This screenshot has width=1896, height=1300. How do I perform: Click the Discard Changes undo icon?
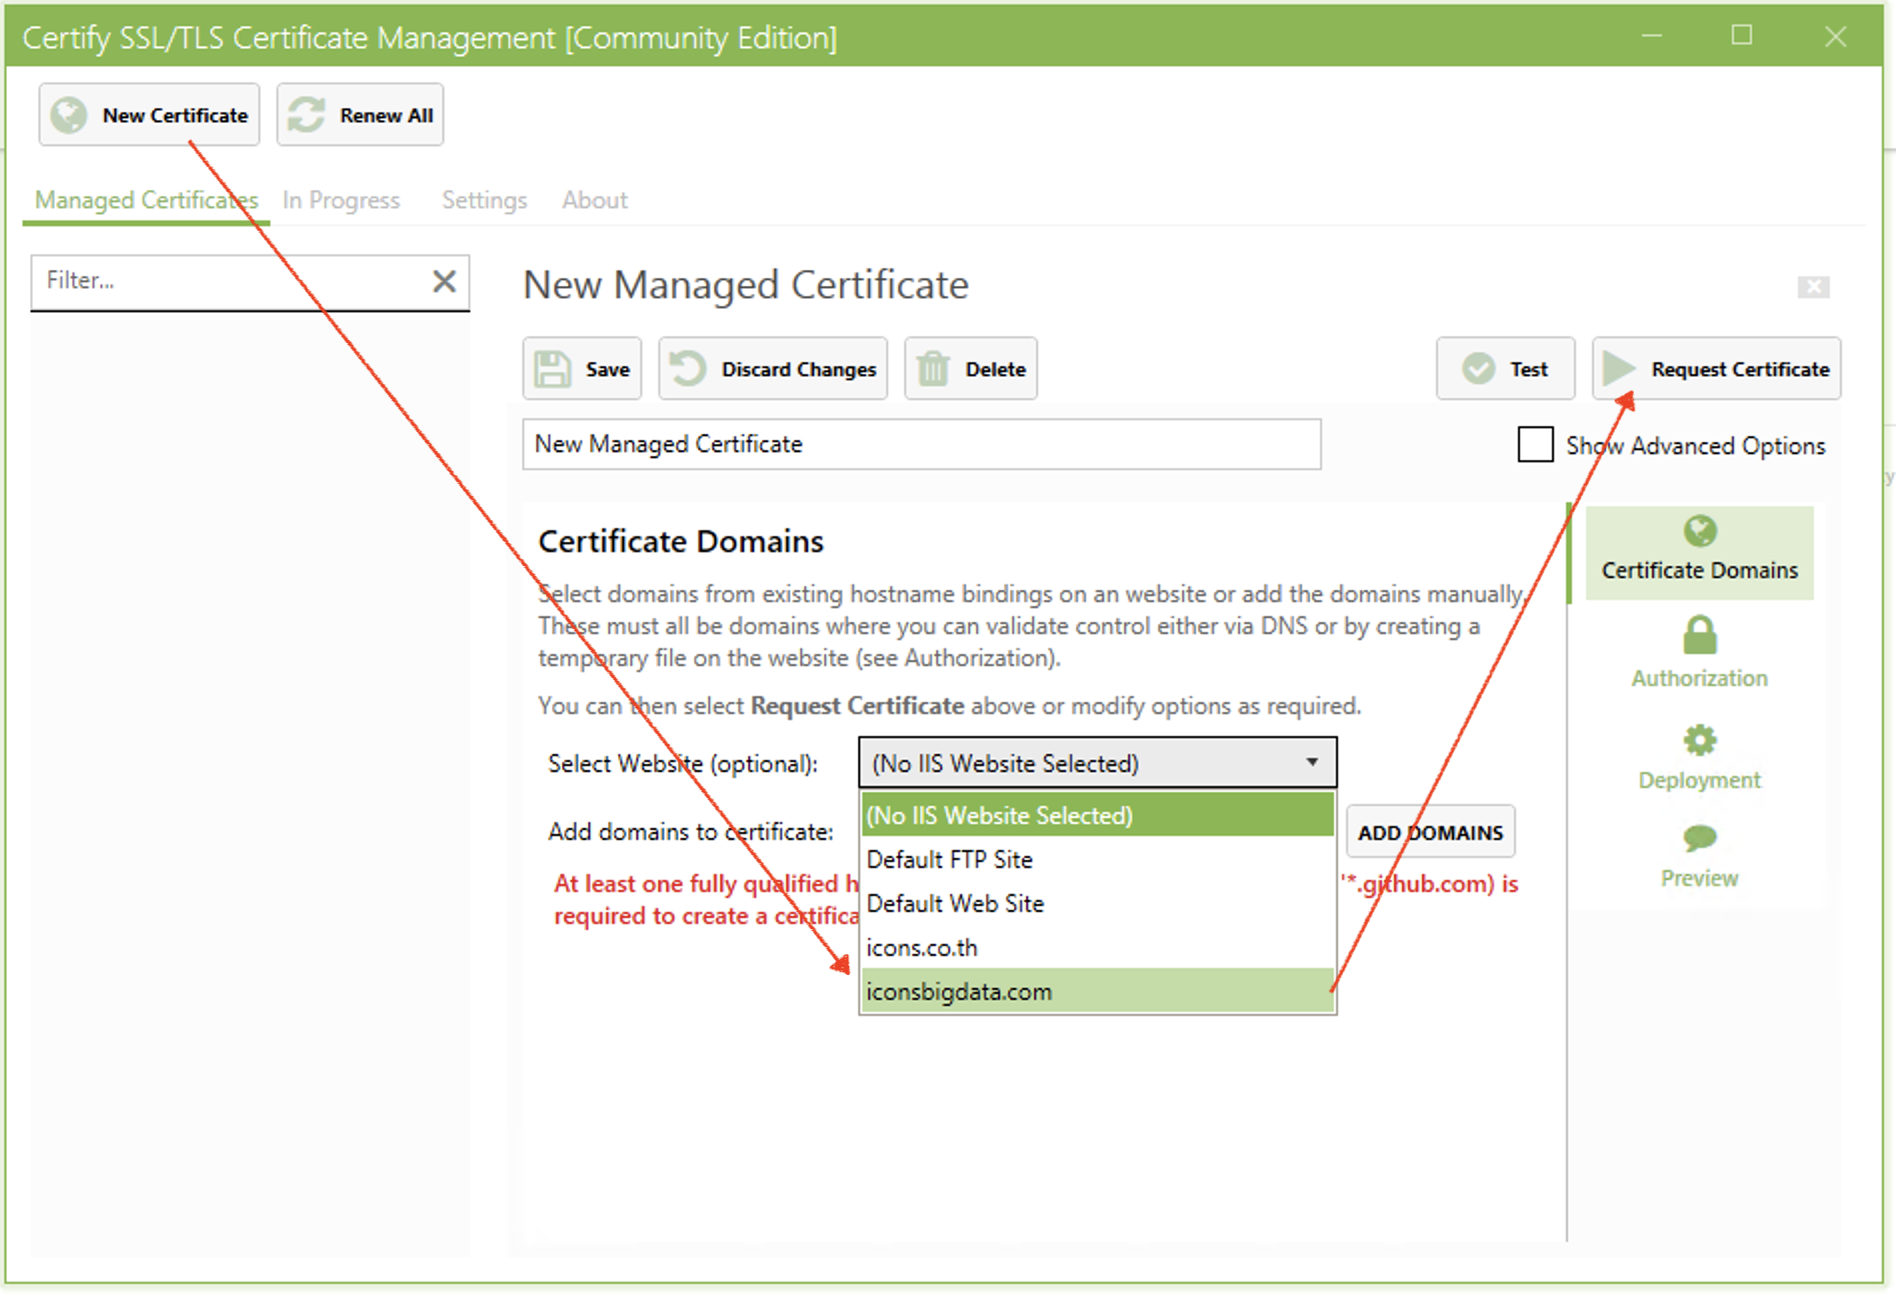point(687,369)
